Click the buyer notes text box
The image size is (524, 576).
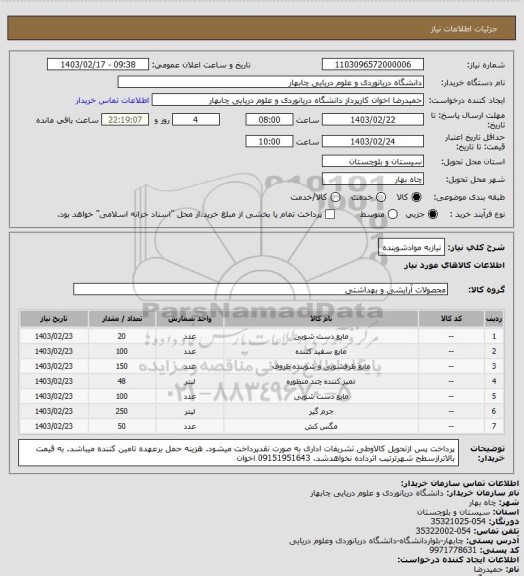coord(238,453)
